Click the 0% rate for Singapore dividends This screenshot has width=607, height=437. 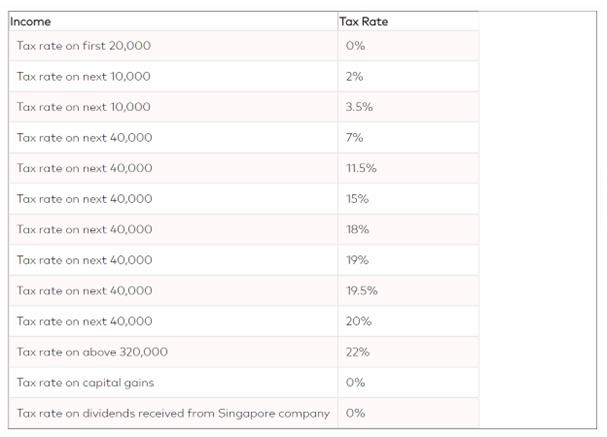pyautogui.click(x=355, y=413)
